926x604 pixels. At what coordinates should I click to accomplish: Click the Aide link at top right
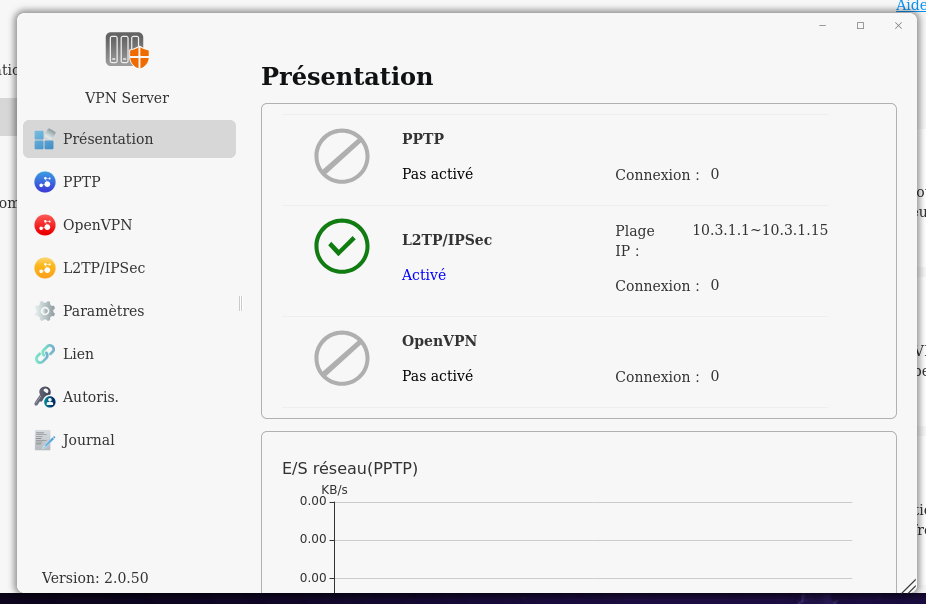point(910,6)
